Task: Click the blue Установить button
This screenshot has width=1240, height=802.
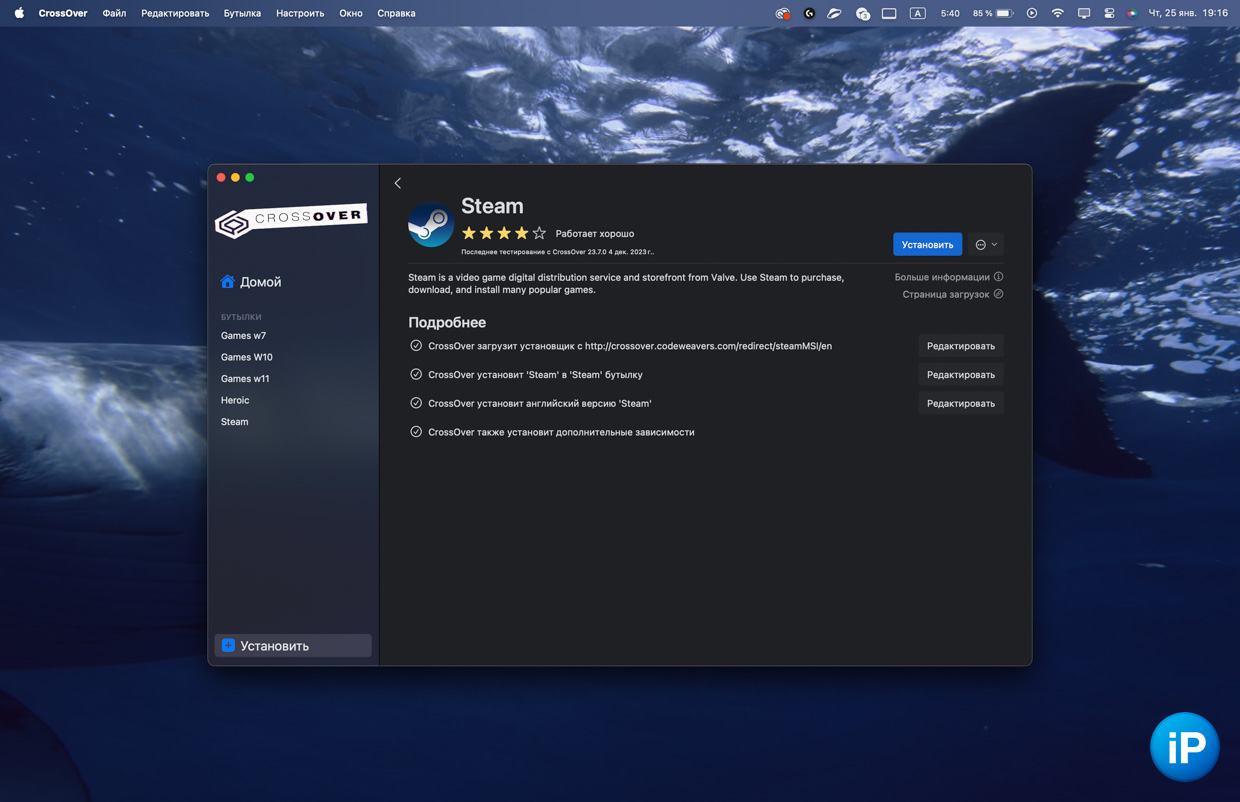Action: (x=927, y=244)
